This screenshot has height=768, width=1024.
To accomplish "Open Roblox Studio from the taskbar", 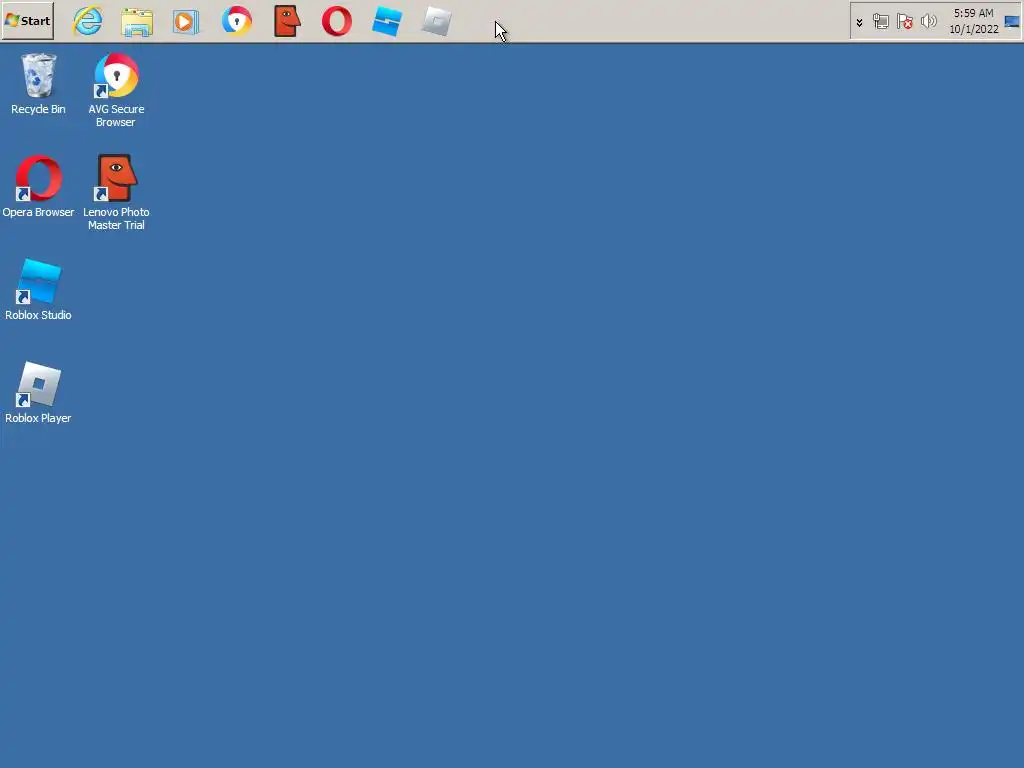I will pos(387,21).
